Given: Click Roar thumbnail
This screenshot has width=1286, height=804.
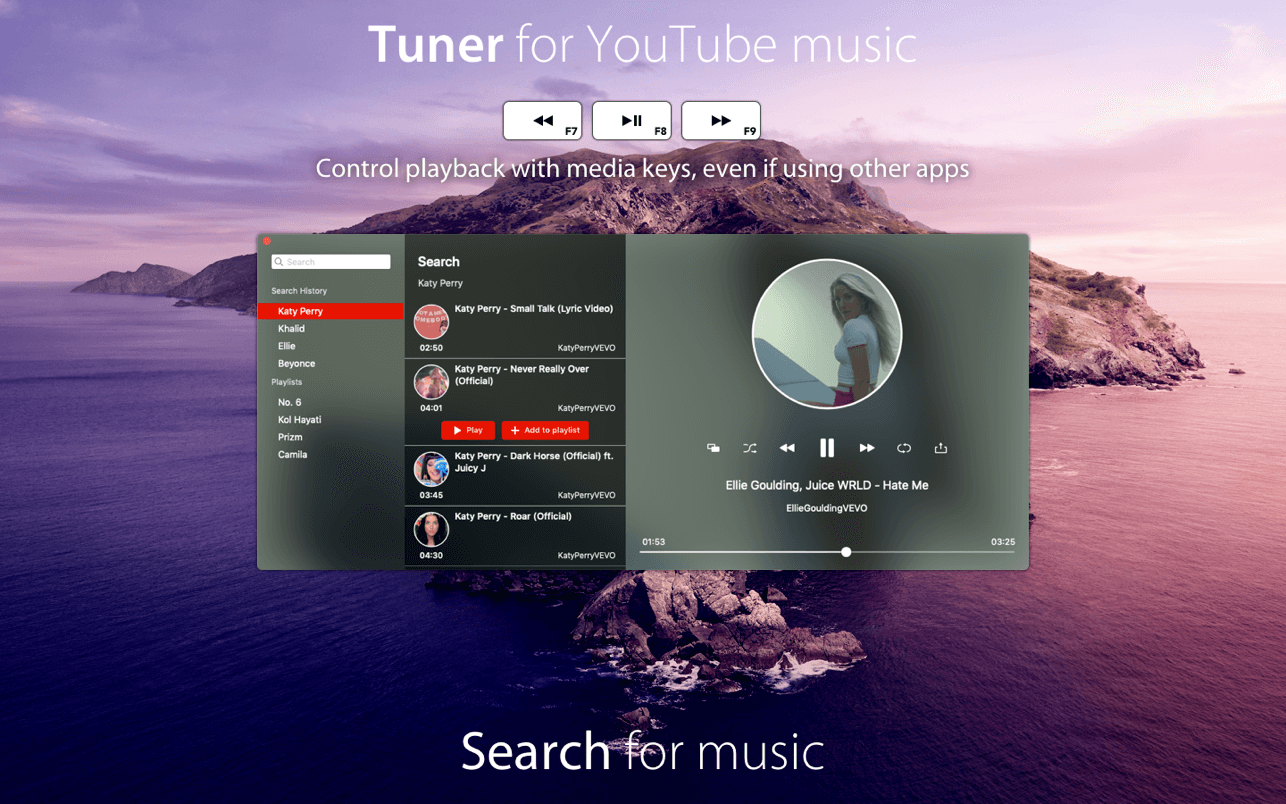Looking at the screenshot, I should click(431, 529).
